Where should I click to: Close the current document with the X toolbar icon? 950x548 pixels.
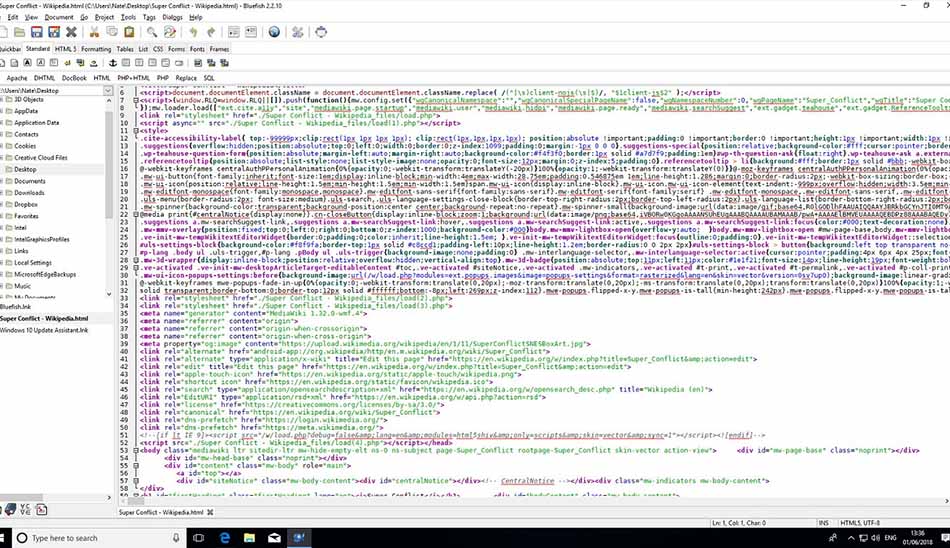point(71,32)
